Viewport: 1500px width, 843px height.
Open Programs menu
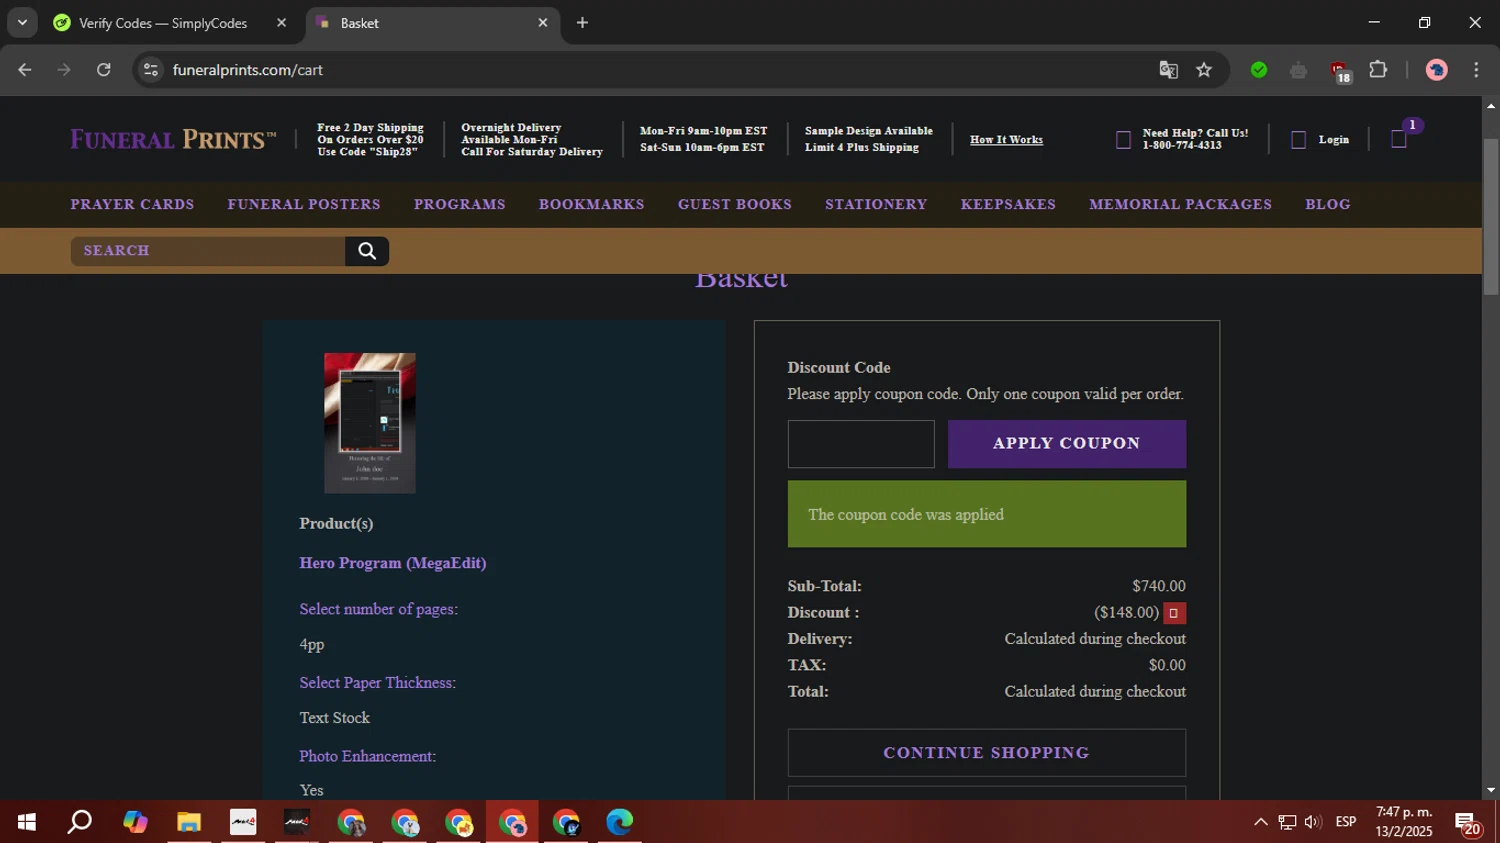(460, 204)
